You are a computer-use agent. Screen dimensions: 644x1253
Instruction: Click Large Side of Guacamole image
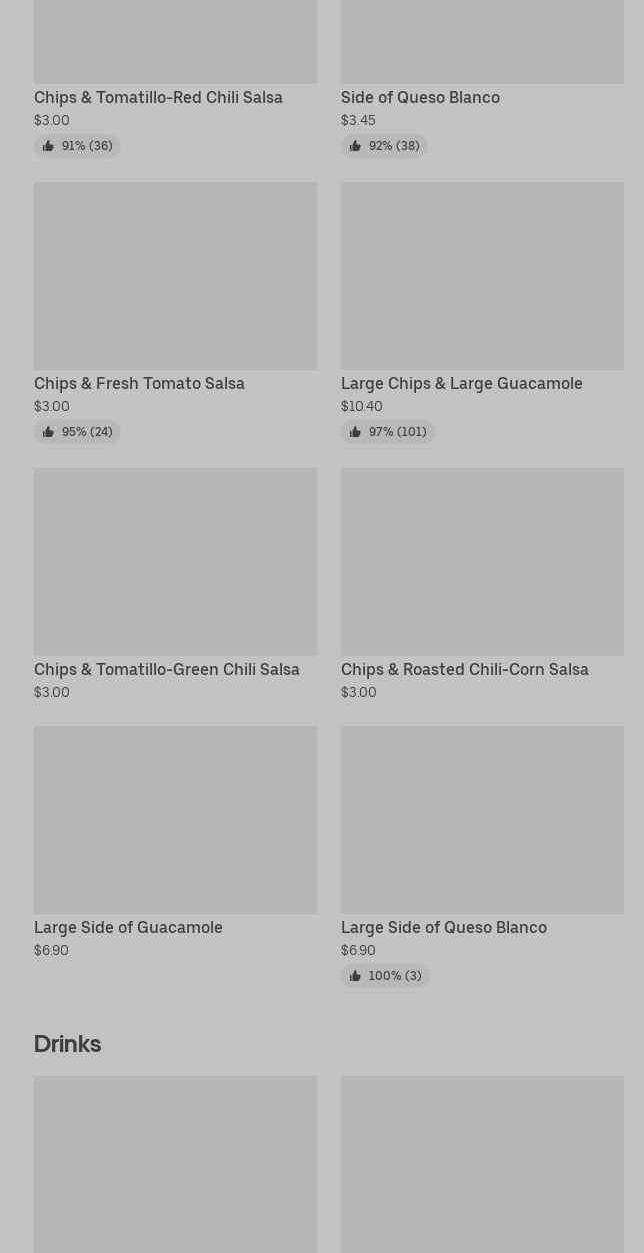pyautogui.click(x=175, y=820)
